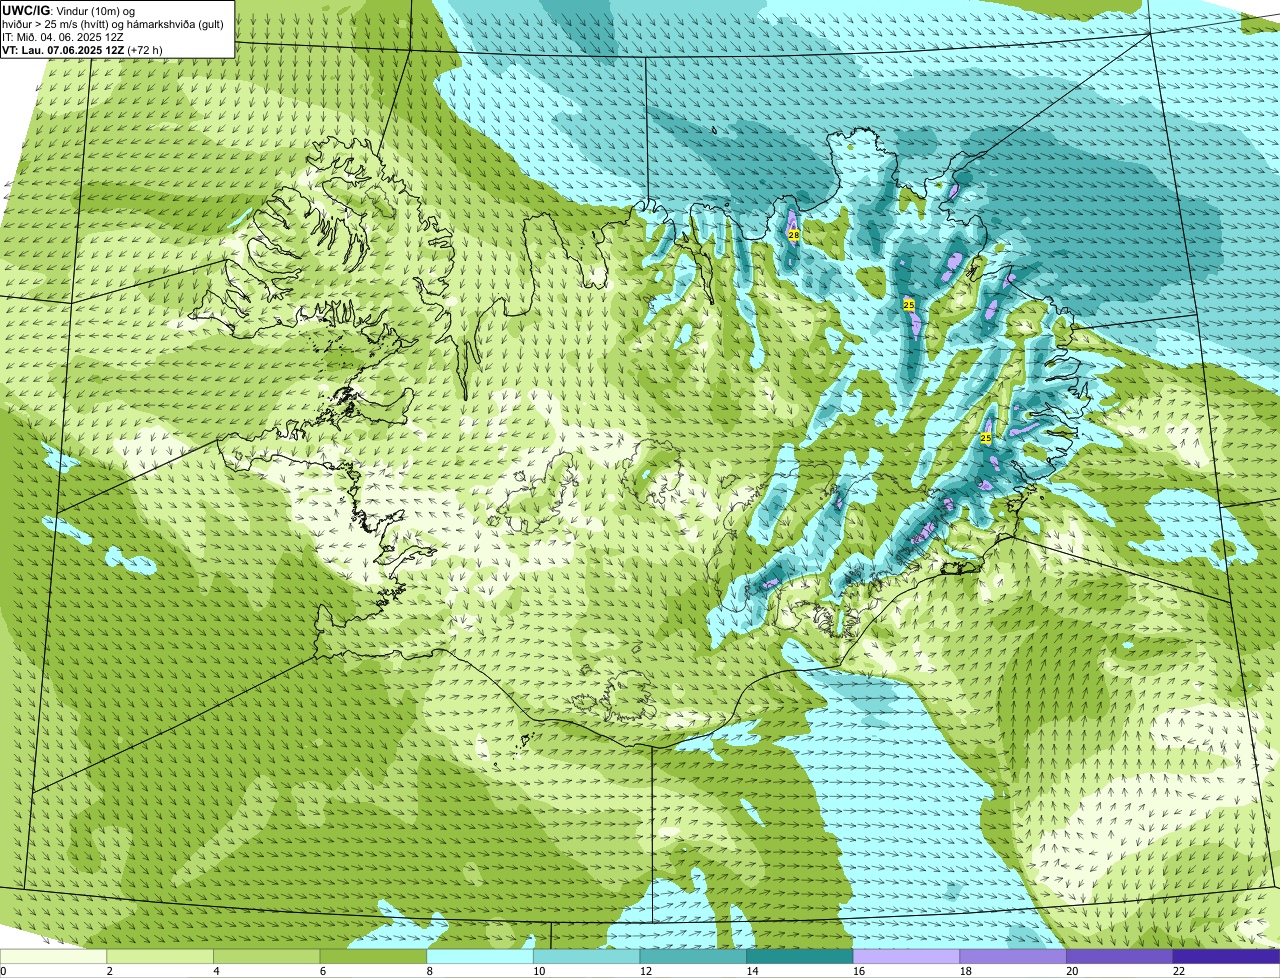Image resolution: width=1280 pixels, height=978 pixels.
Task: Select the 2–4 m/s light green swatch
Action: point(160,956)
